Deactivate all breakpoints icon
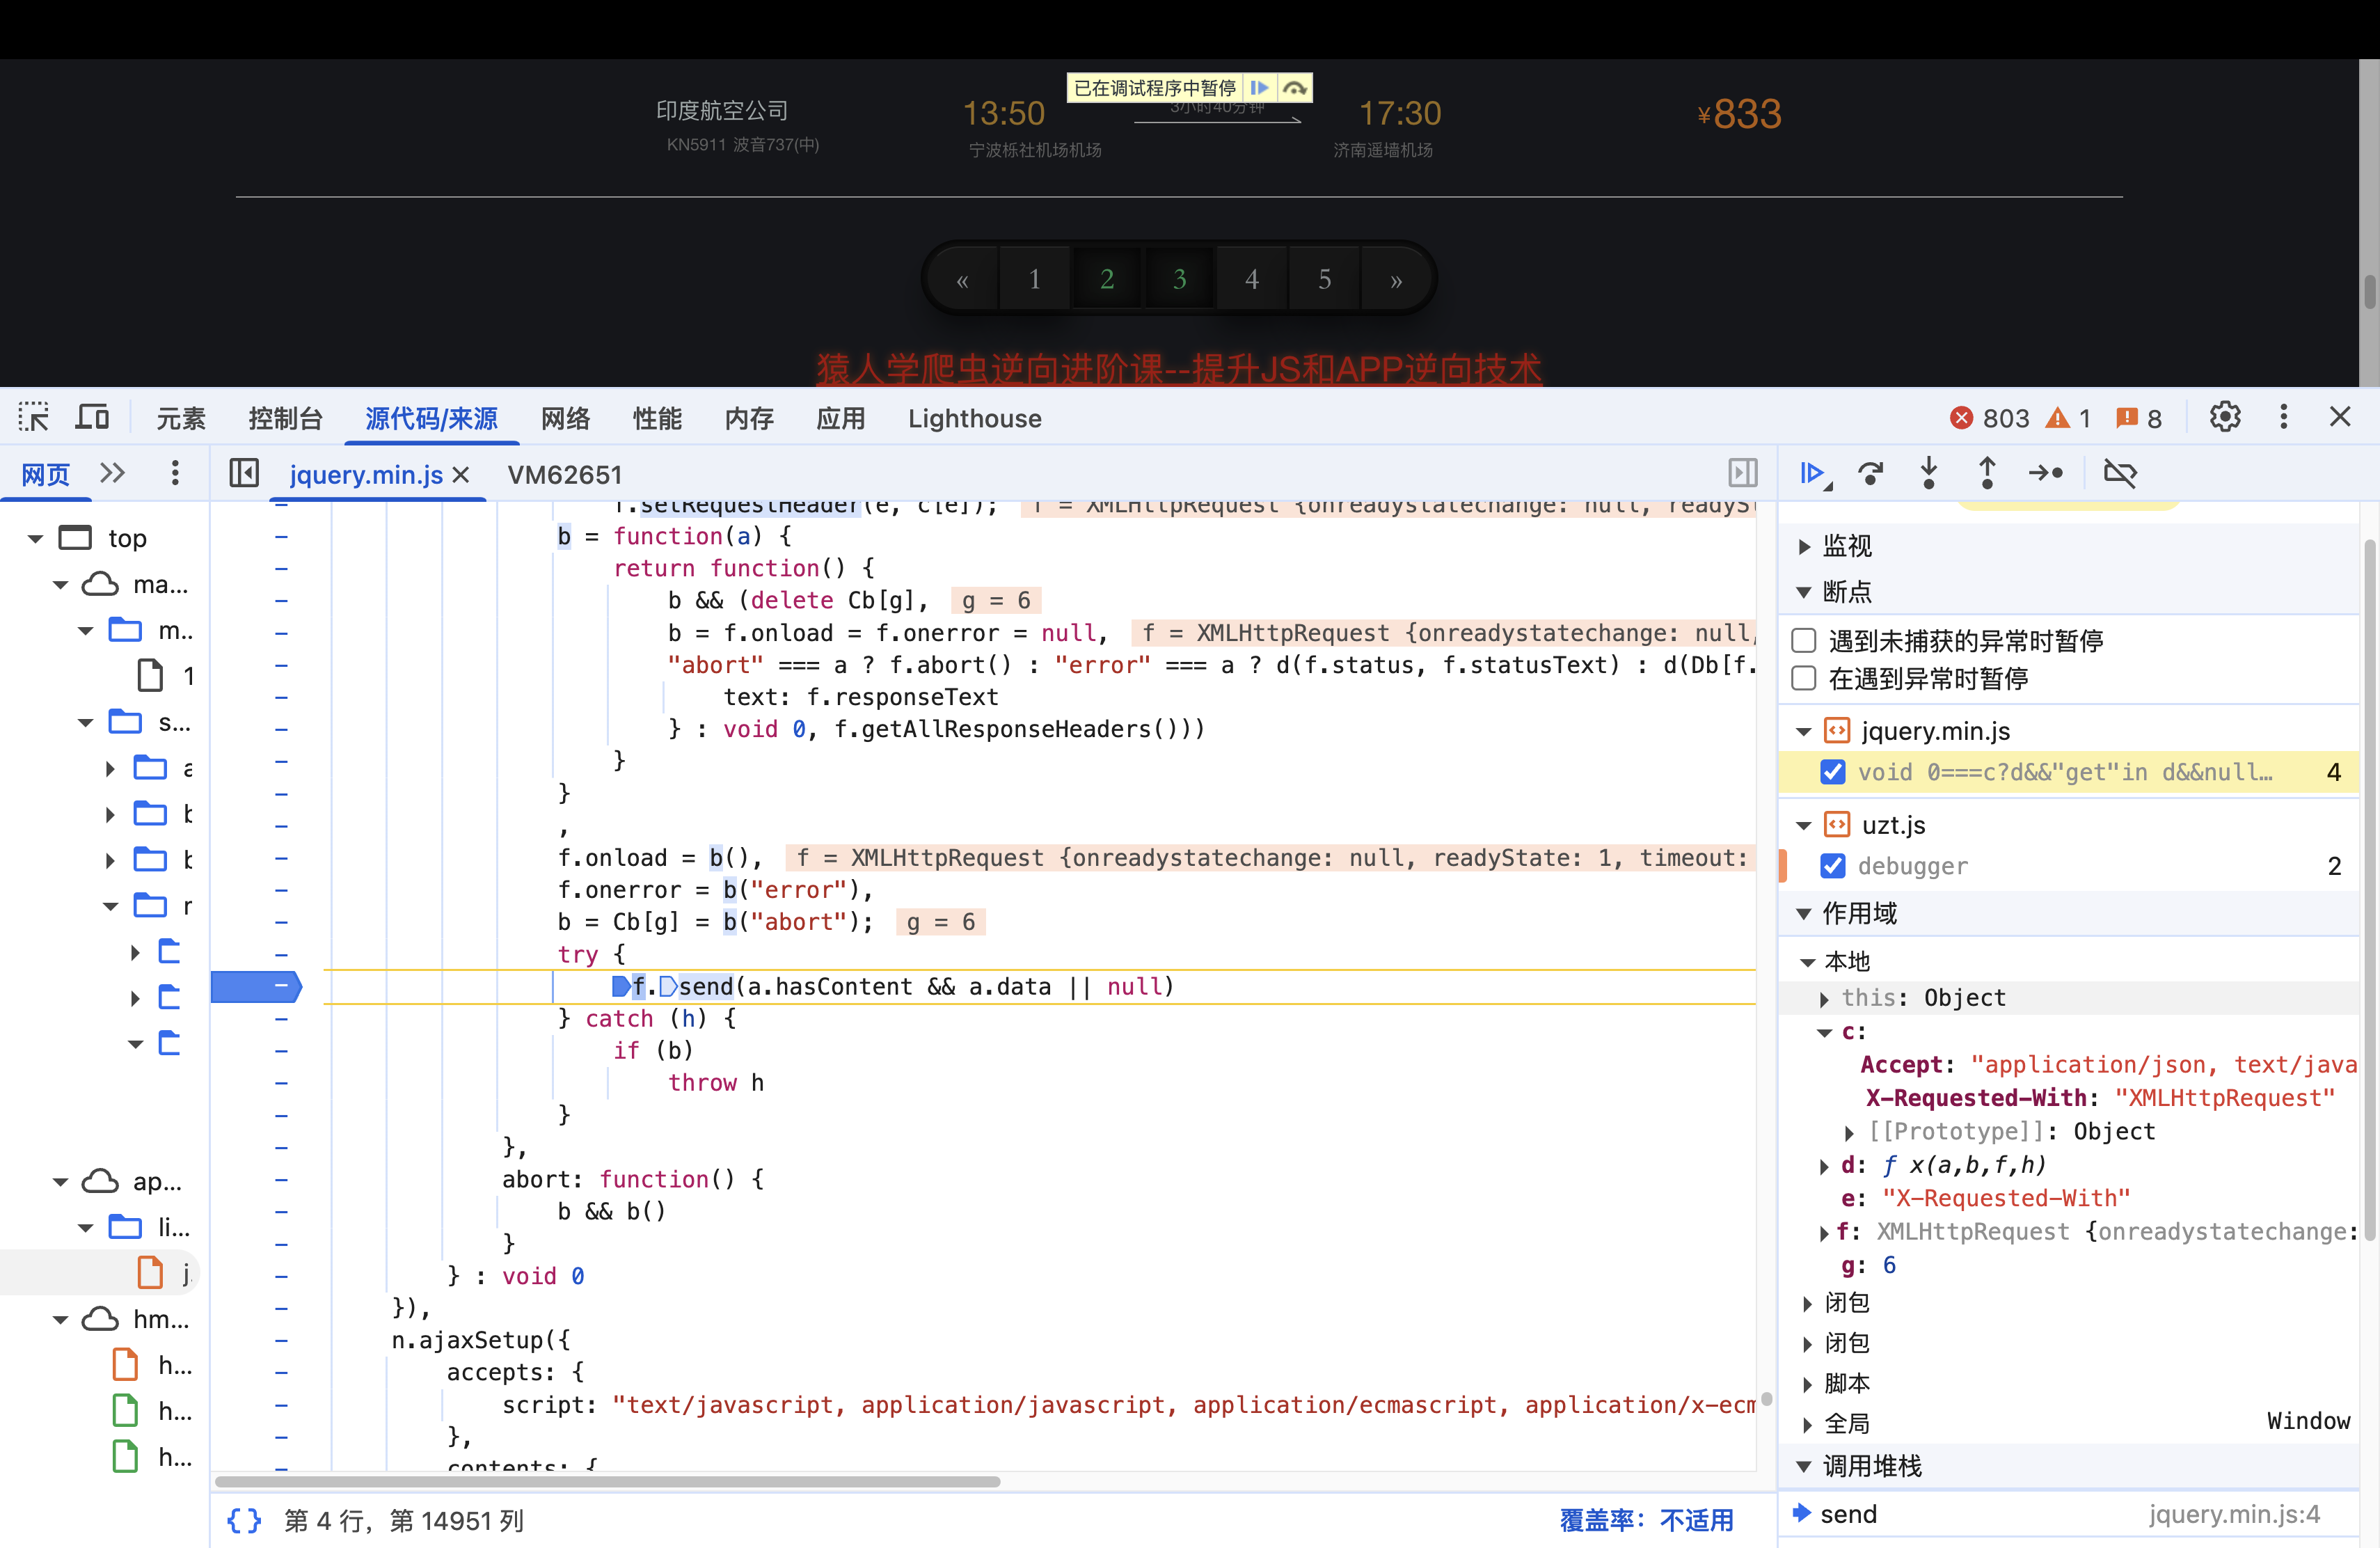2380x1548 pixels. click(2120, 473)
